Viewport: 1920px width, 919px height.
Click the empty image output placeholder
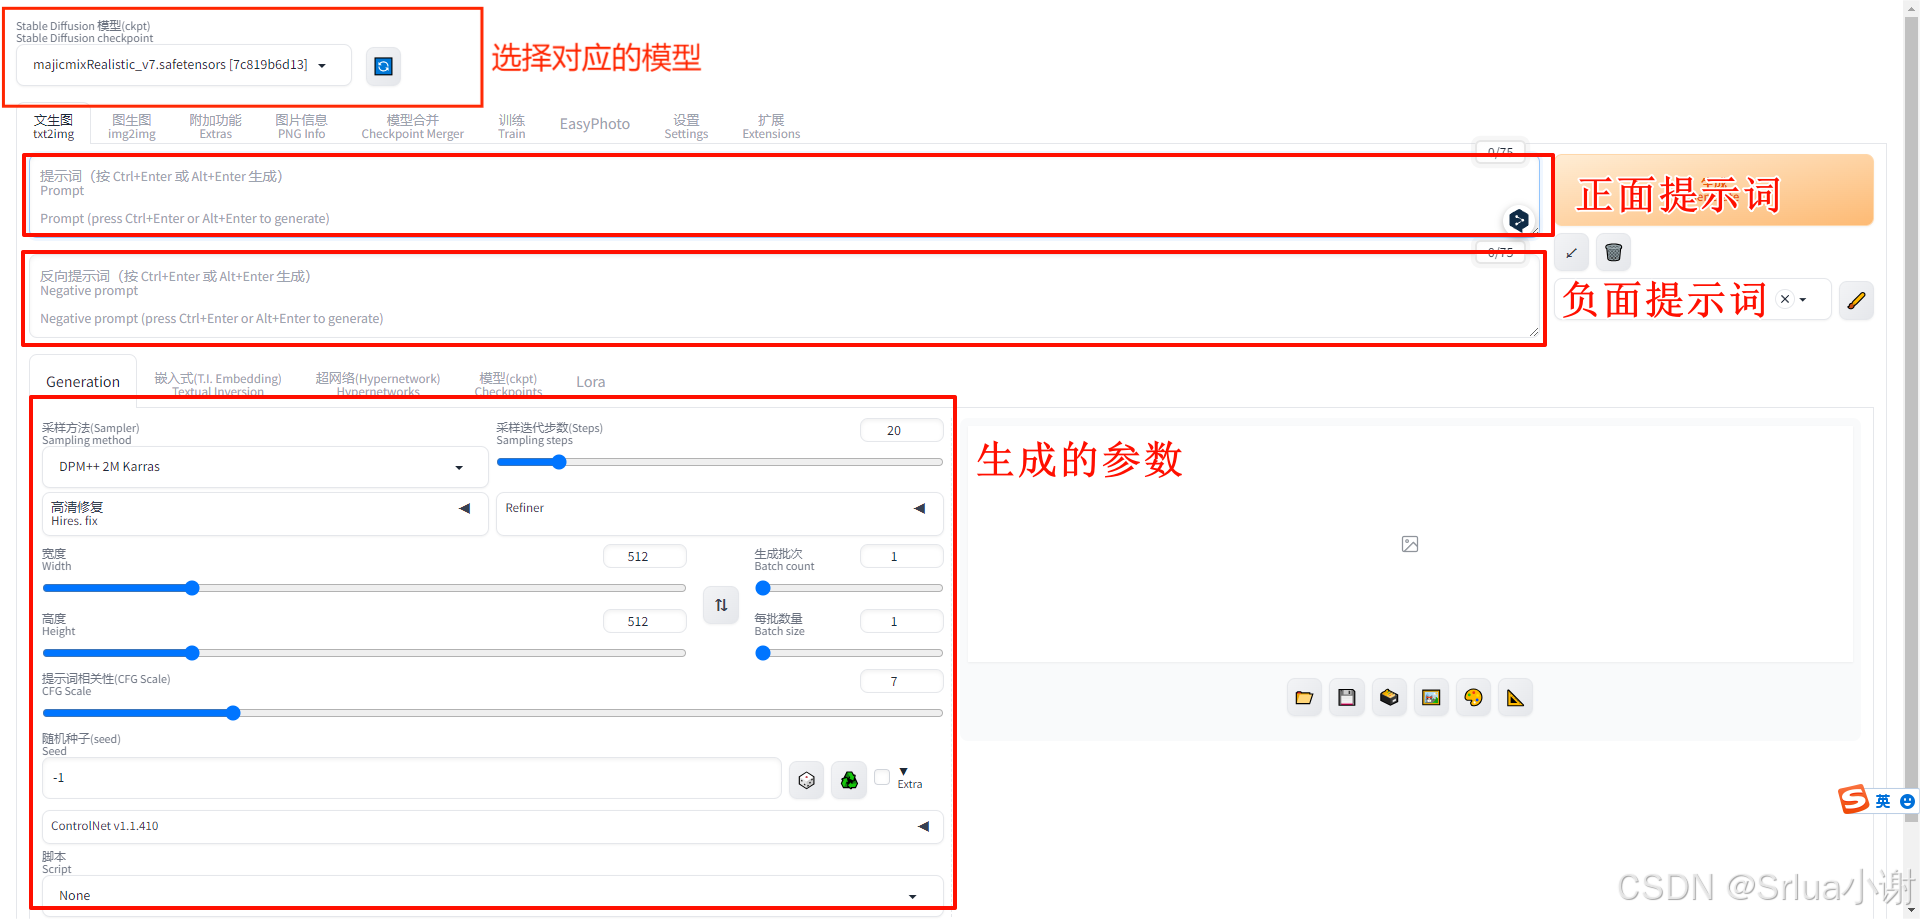coord(1410,544)
